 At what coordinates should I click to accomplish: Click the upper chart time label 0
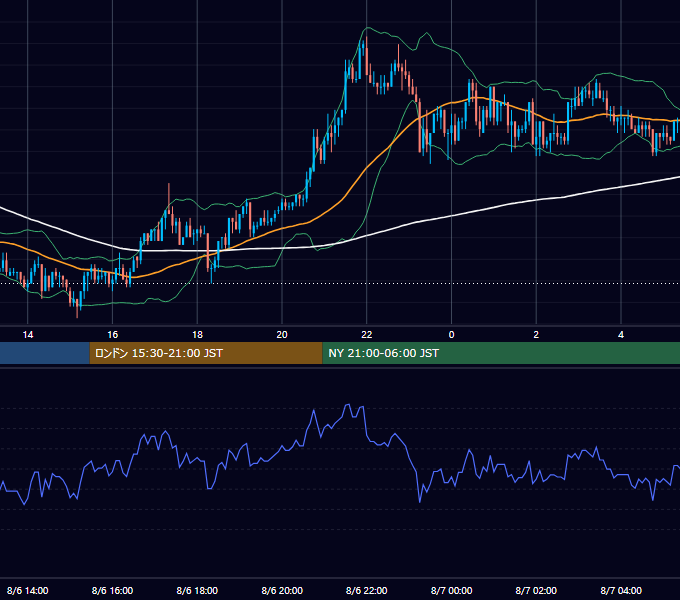coord(451,335)
